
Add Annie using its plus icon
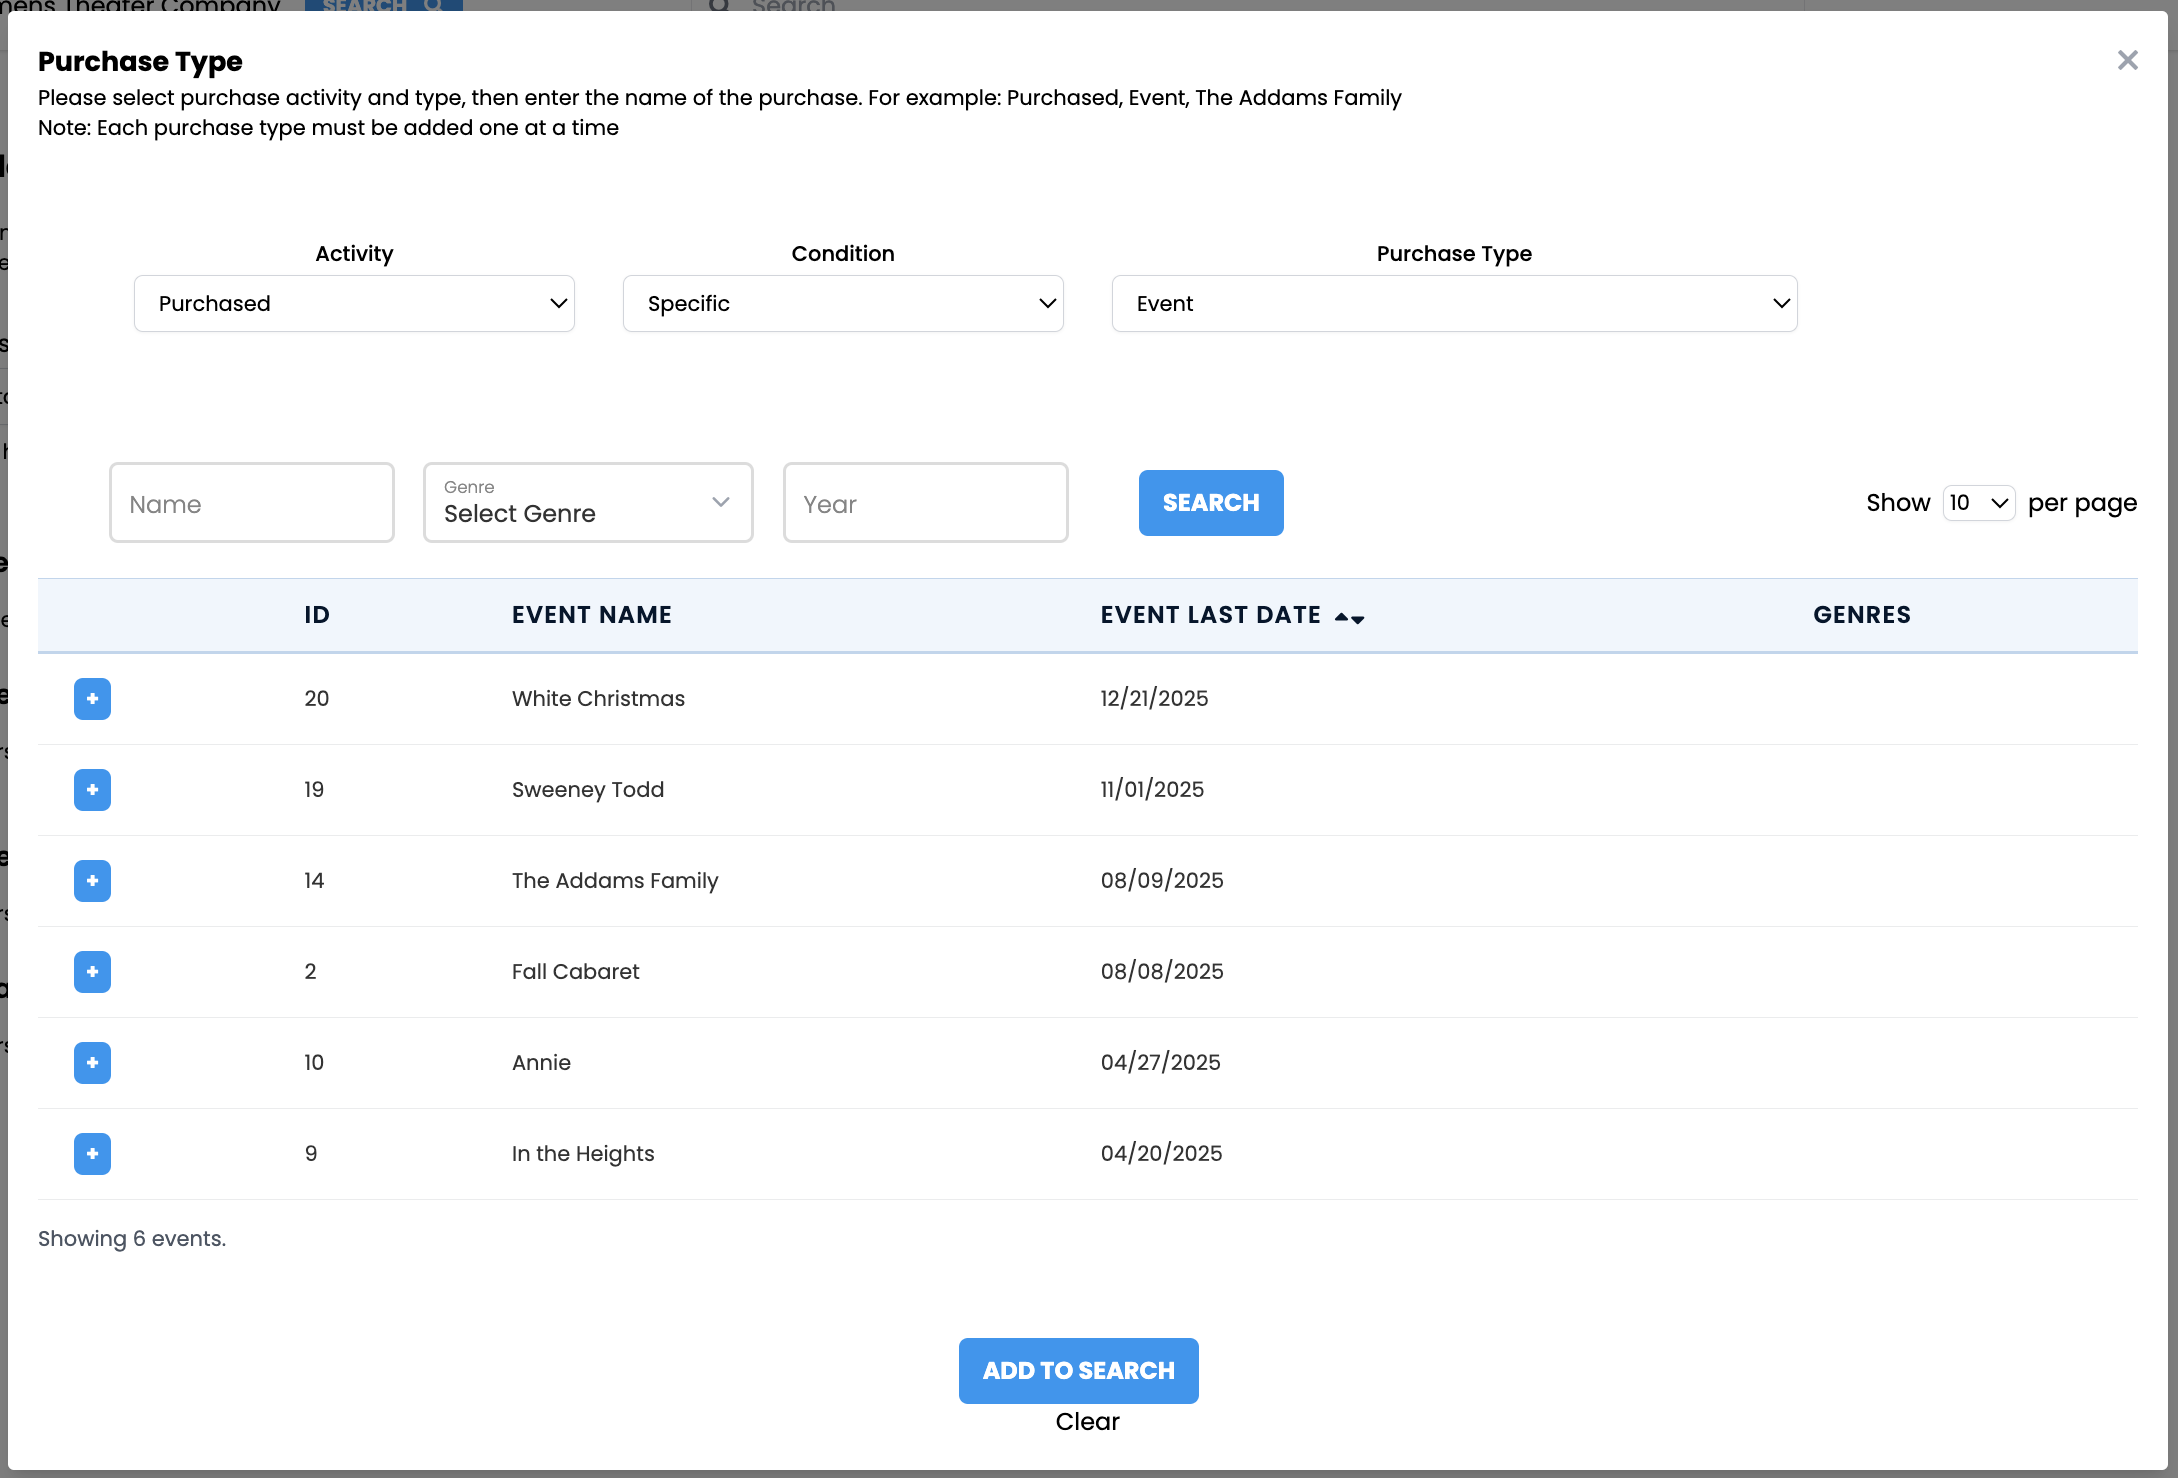click(x=92, y=1063)
